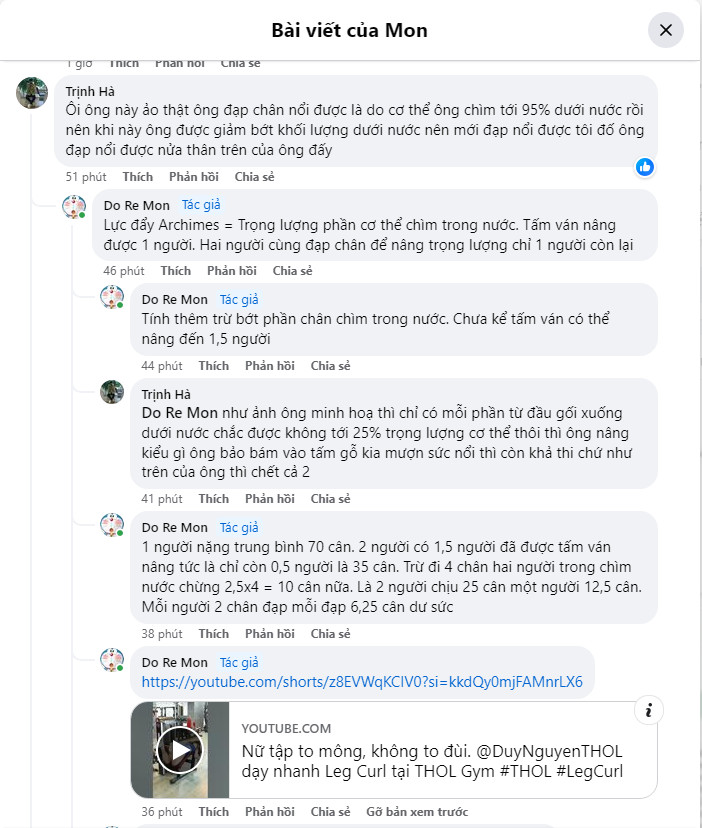Click Do Re Mon avatar on 70 cân comment
The height and width of the screenshot is (828, 702).
click(112, 525)
